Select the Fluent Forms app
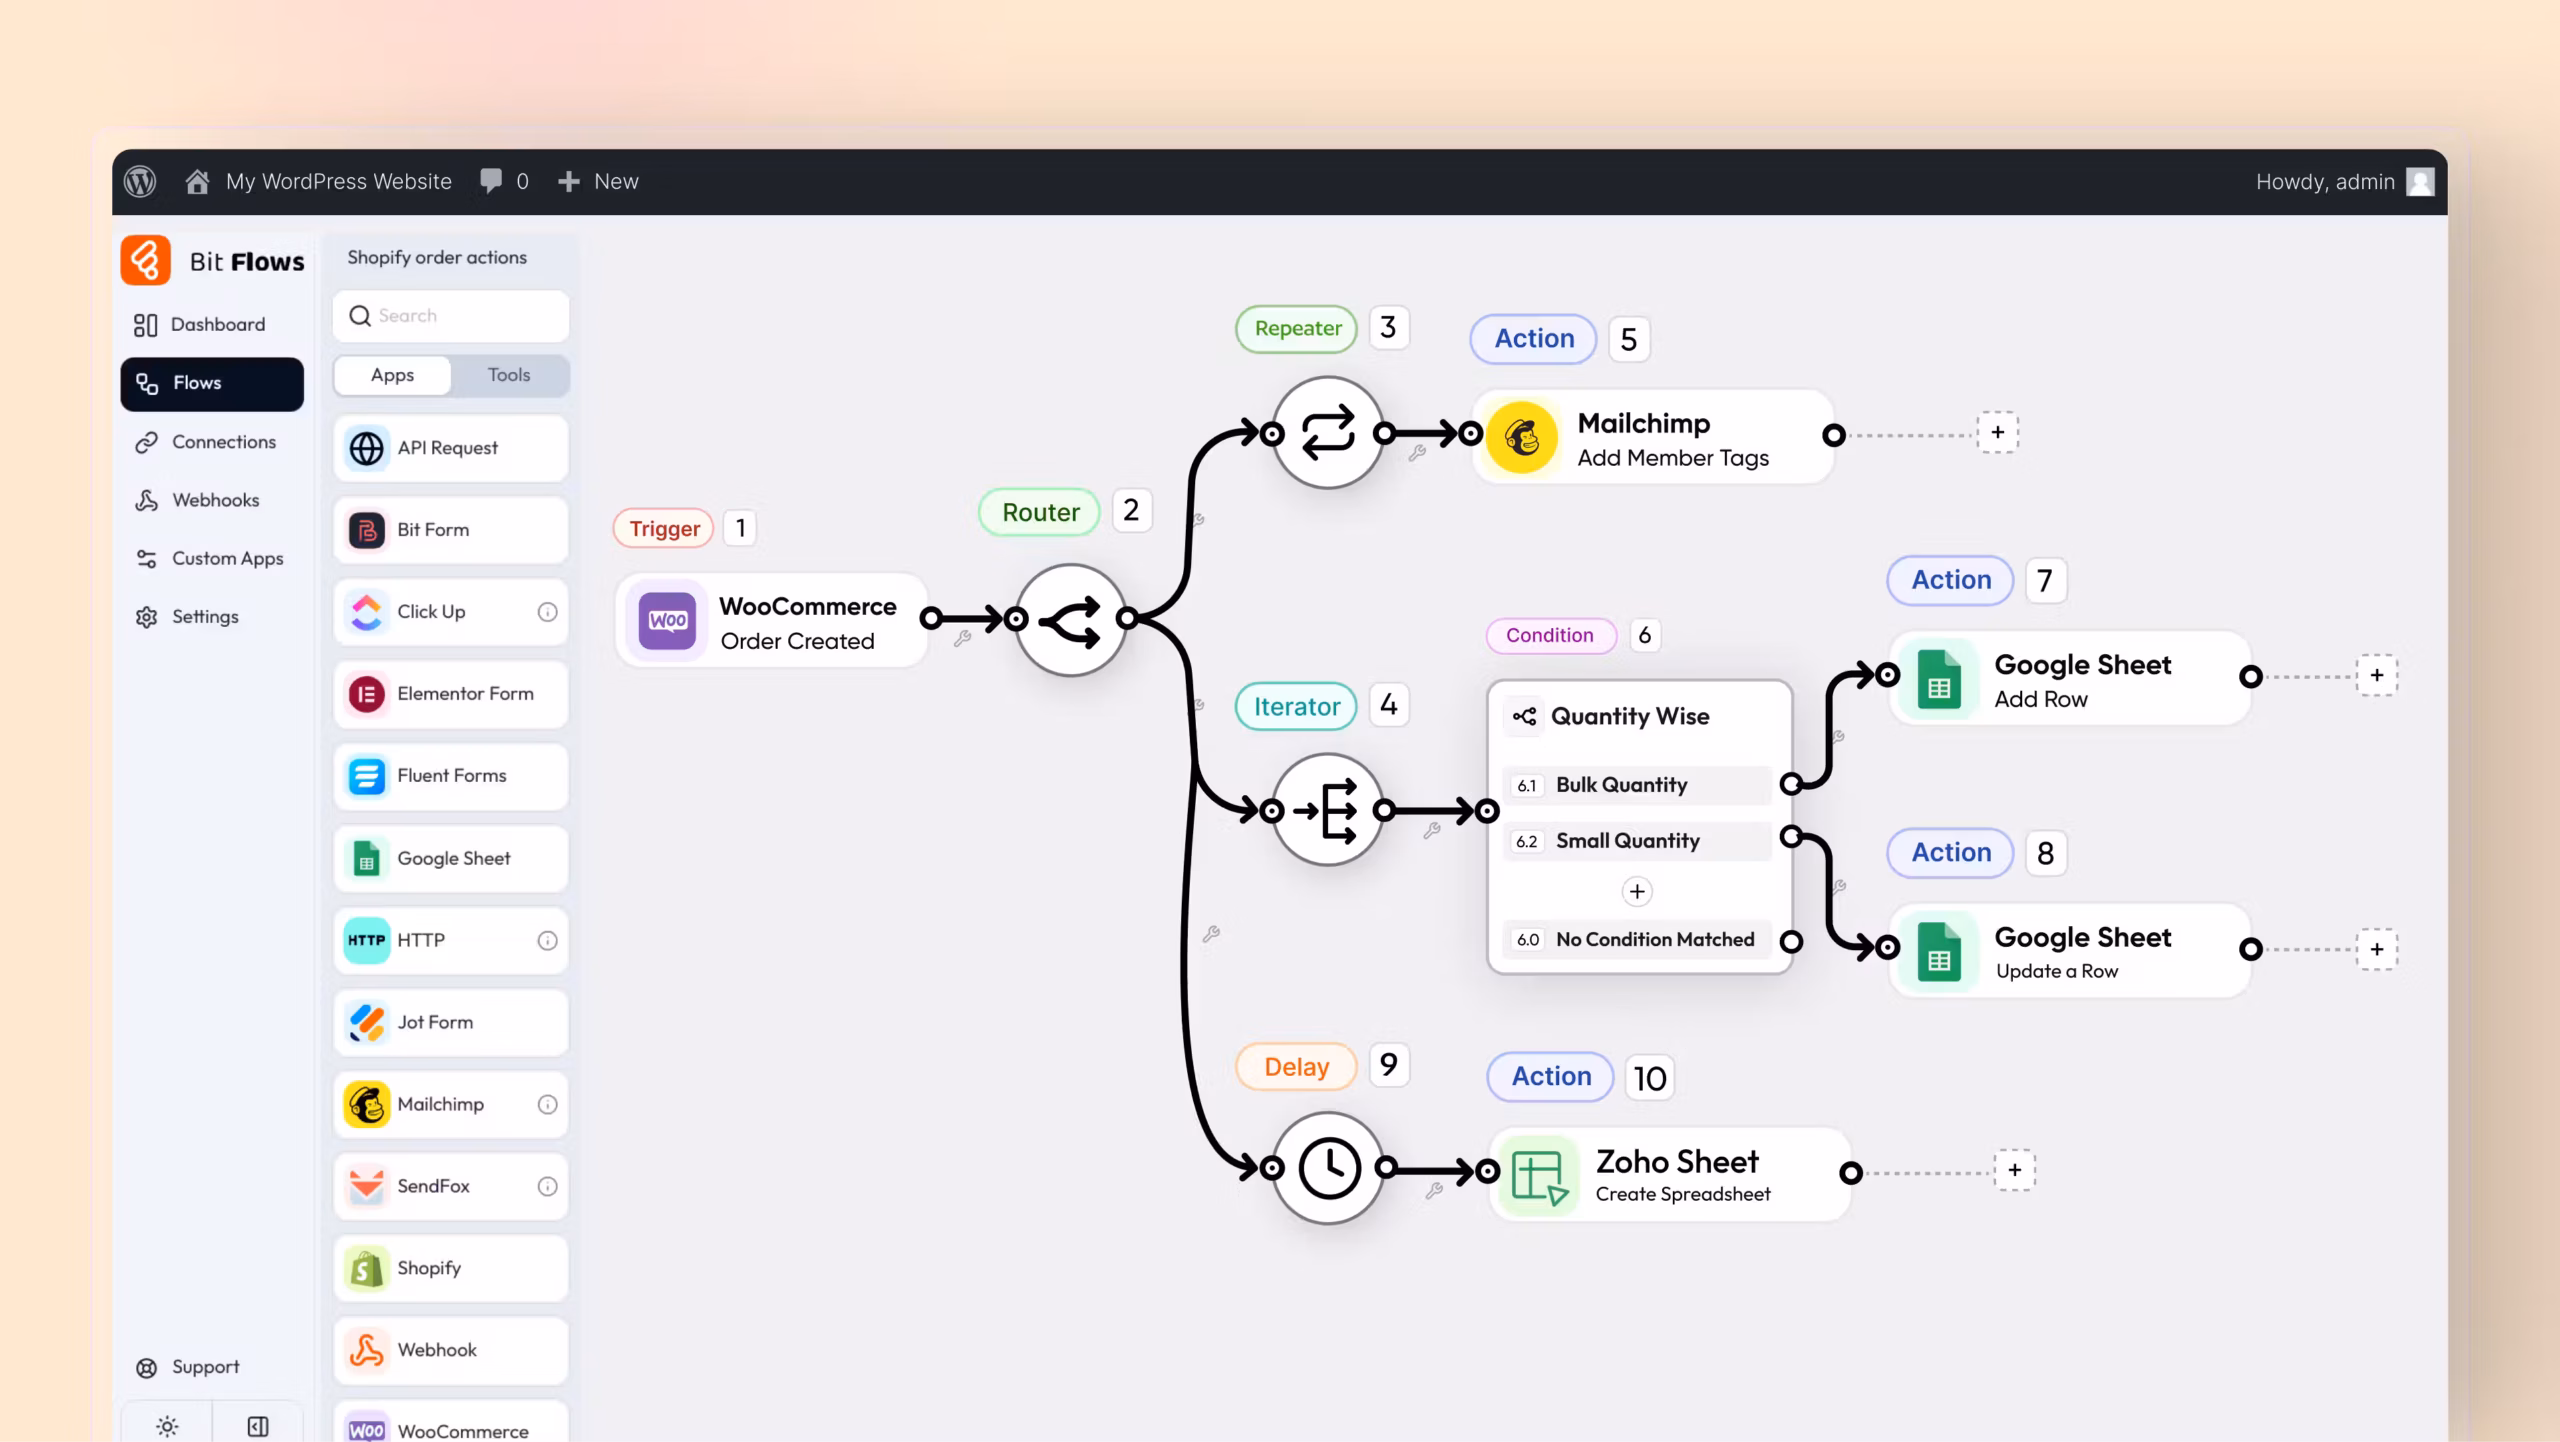The image size is (2560, 1442). [x=451, y=776]
